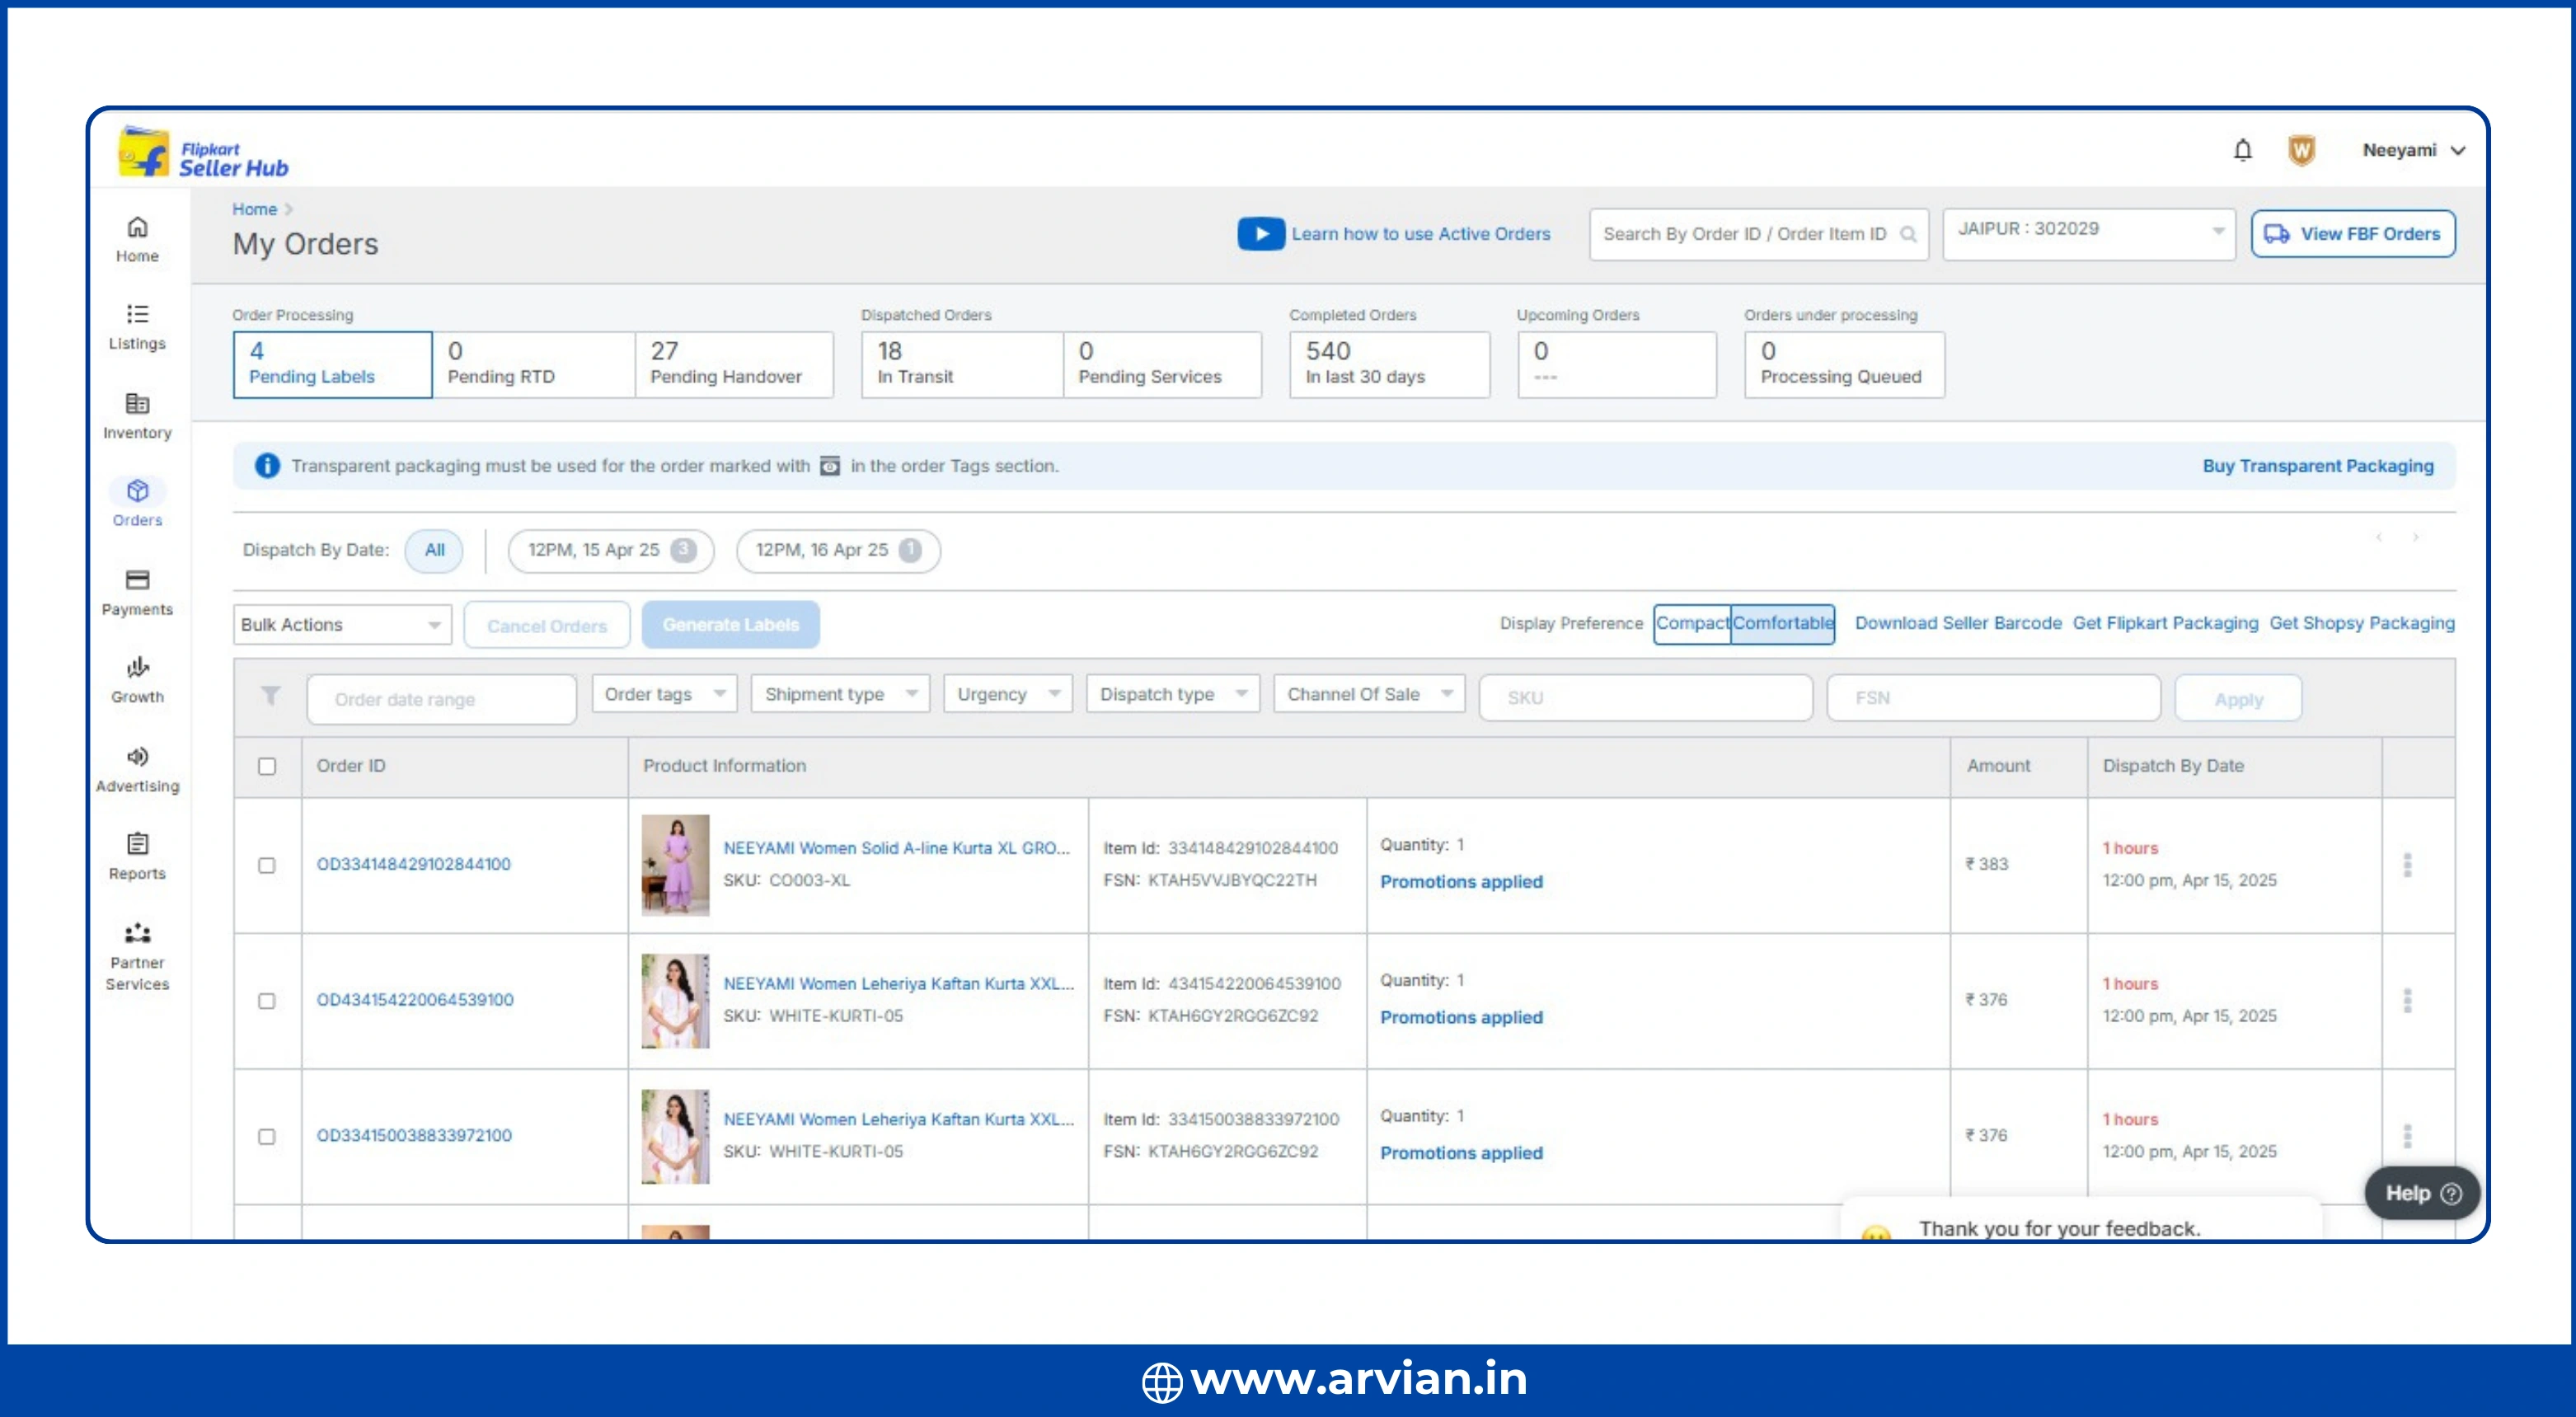The width and height of the screenshot is (2576, 1417).
Task: Click the Apply filter button
Action: click(x=2238, y=698)
